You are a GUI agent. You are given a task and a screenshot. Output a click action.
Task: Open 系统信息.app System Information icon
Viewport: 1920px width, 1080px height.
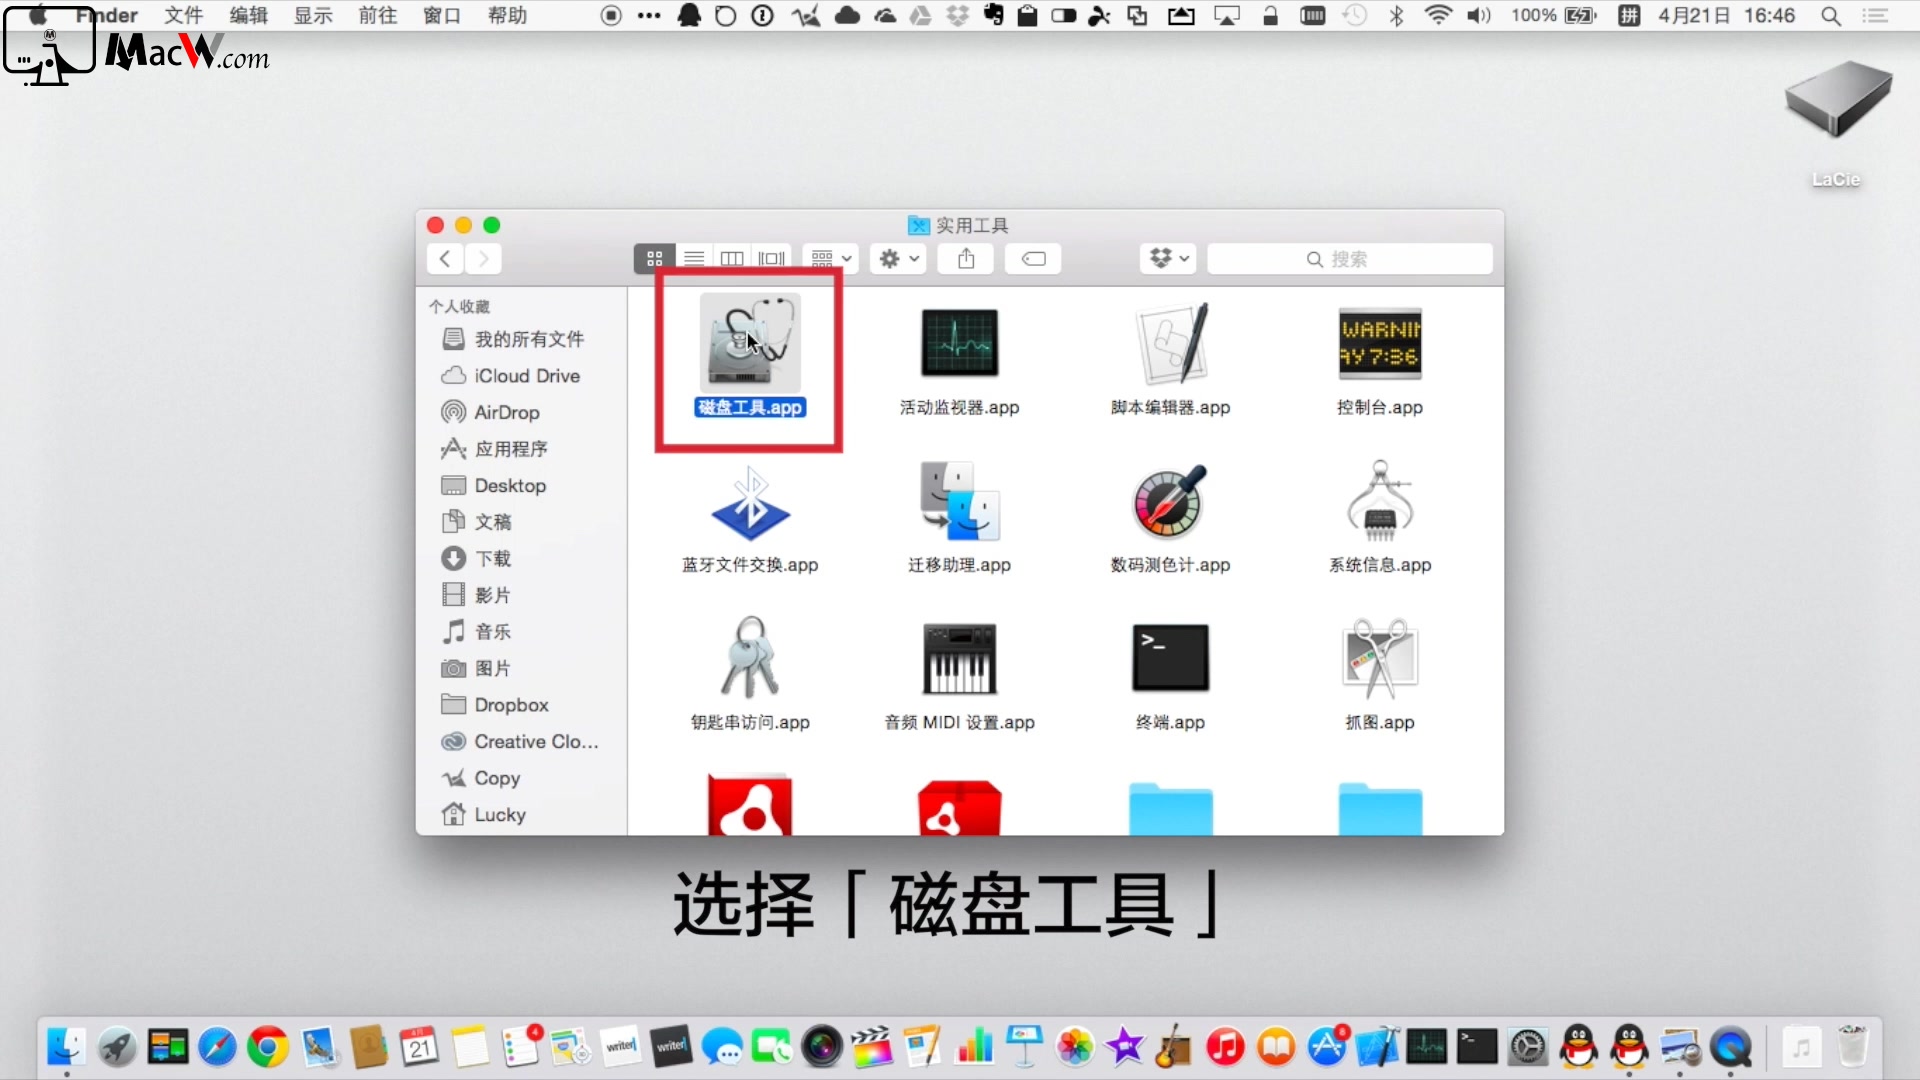tap(1380, 502)
